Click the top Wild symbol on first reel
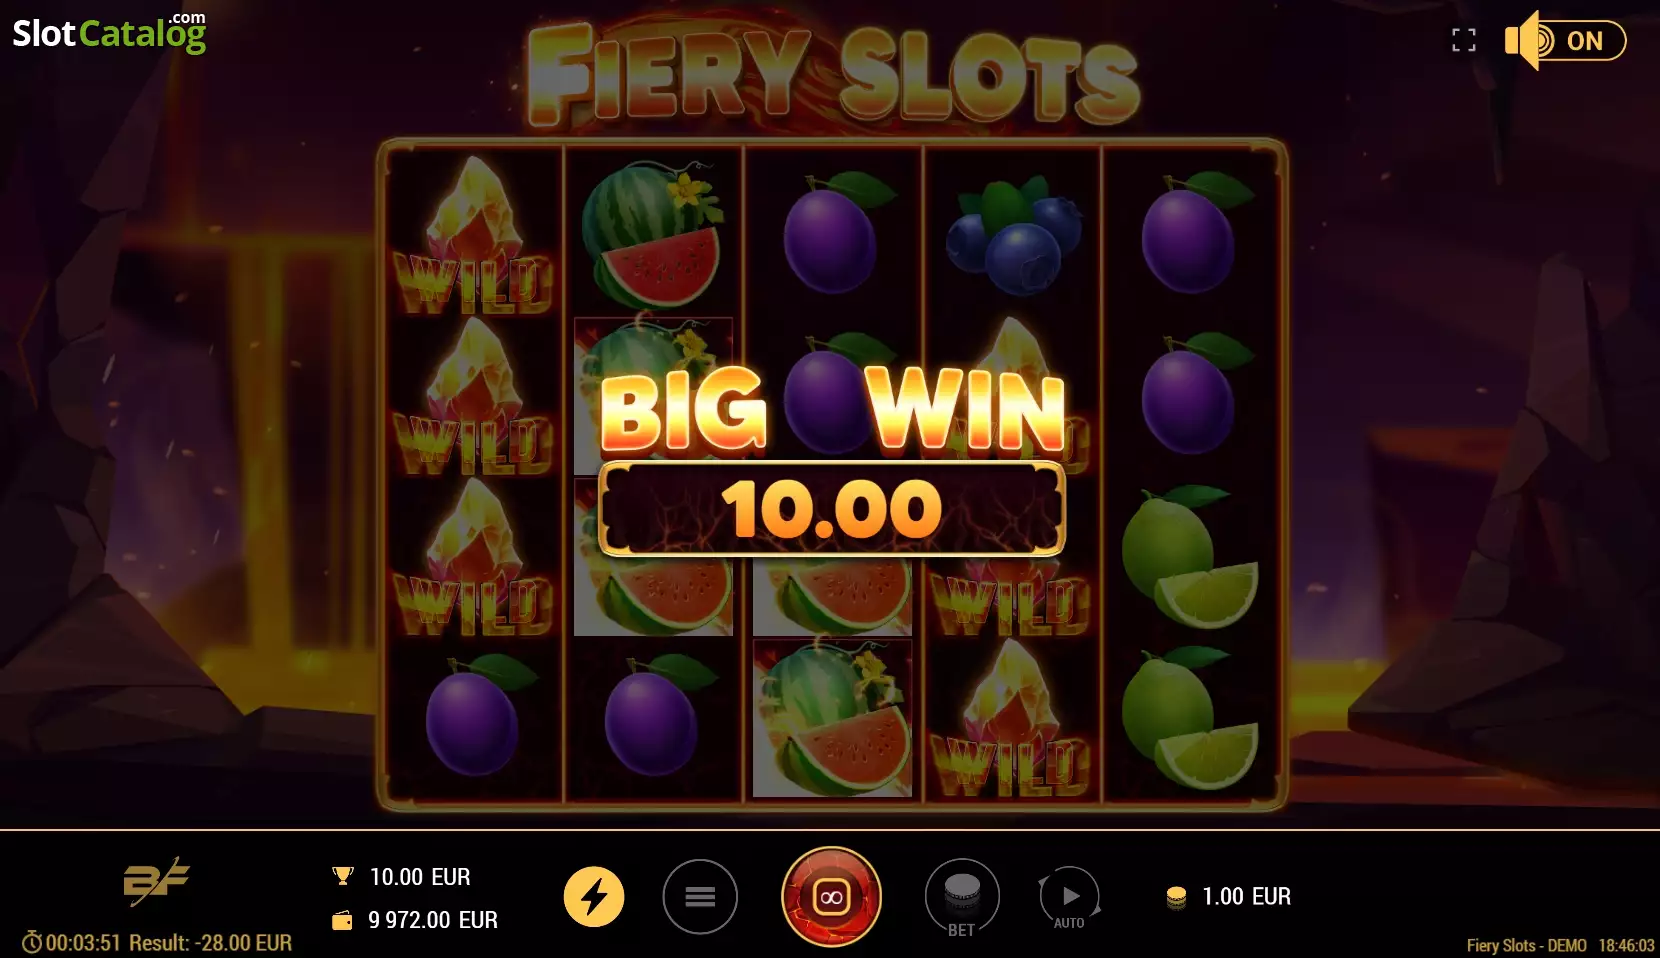Image resolution: width=1660 pixels, height=958 pixels. click(x=474, y=236)
